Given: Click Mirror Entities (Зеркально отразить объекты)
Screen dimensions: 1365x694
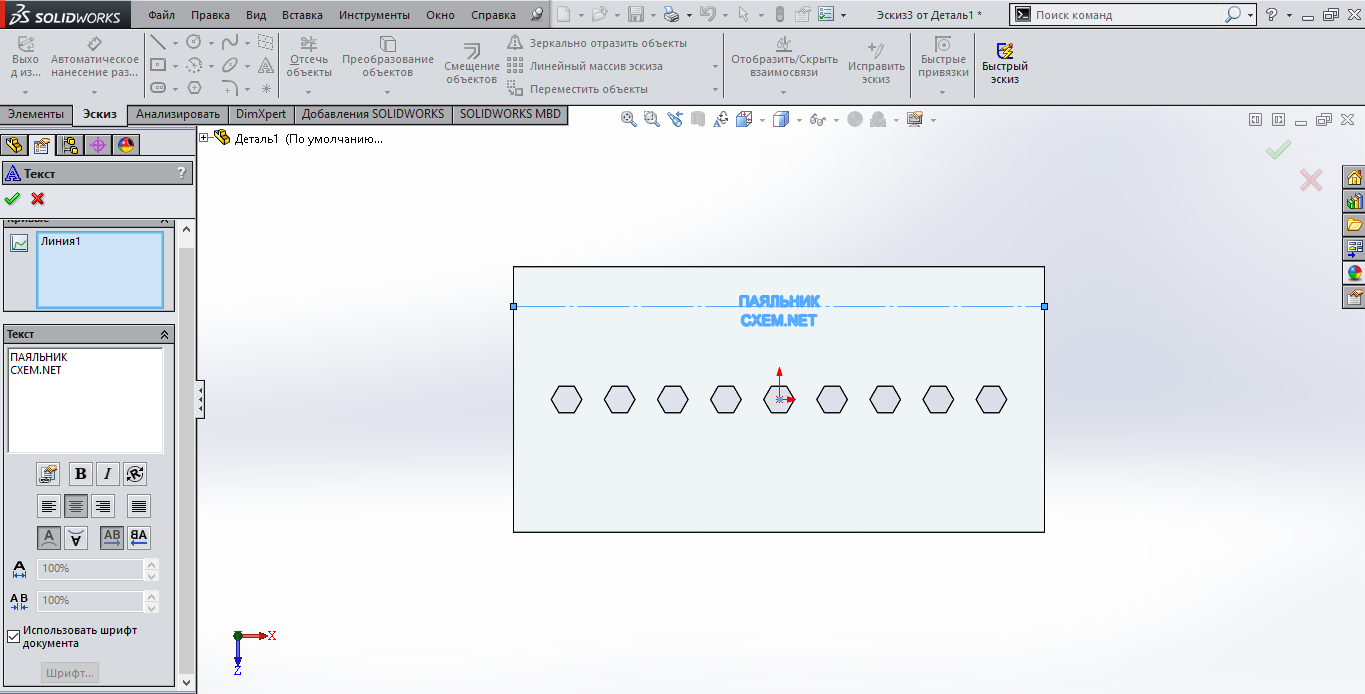Looking at the screenshot, I should tap(597, 43).
